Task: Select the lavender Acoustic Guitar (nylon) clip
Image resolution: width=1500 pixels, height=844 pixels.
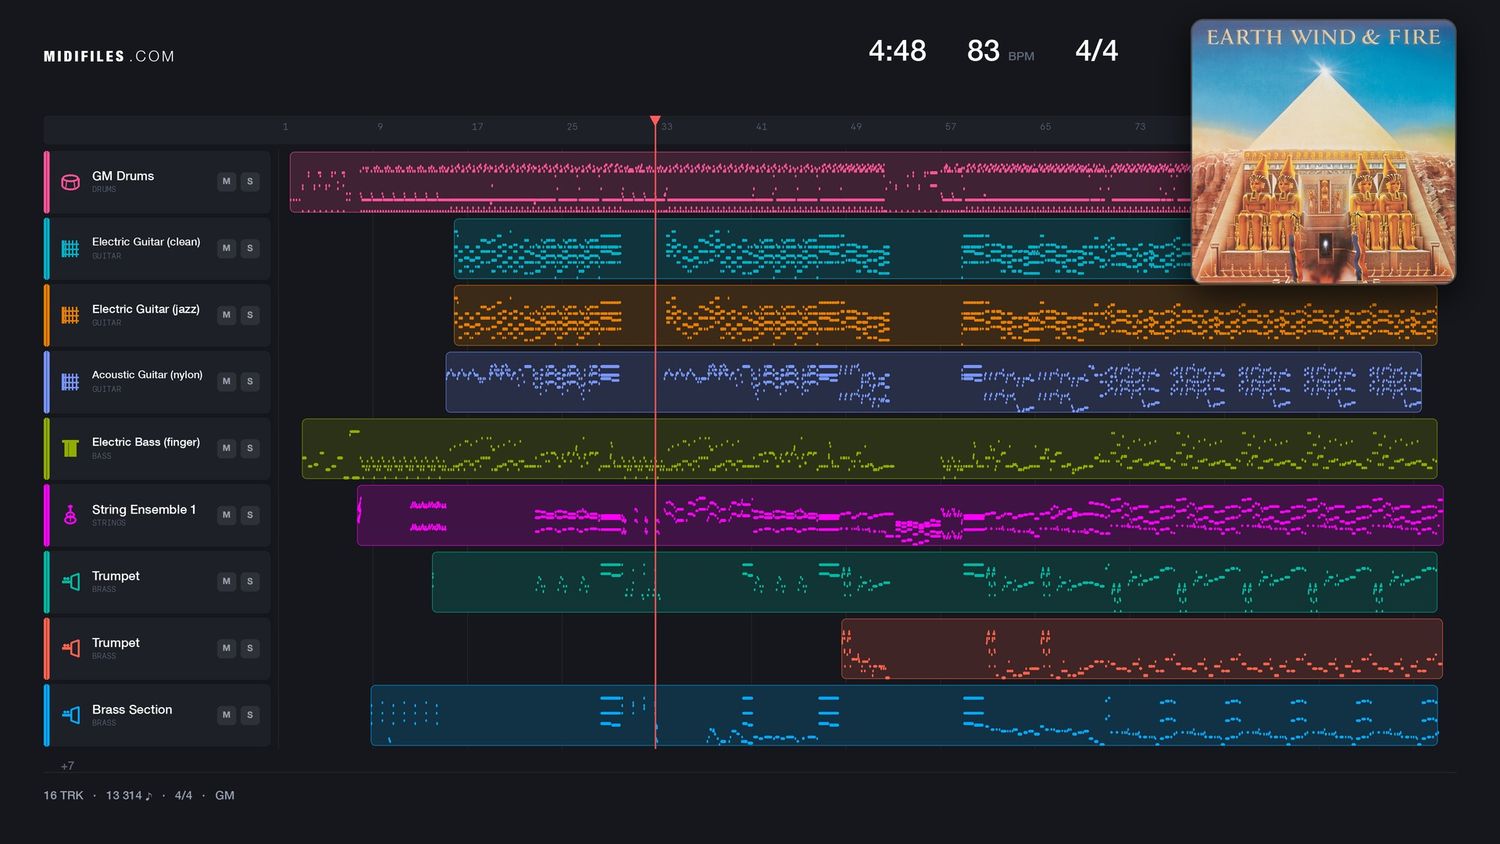Action: tap(933, 382)
